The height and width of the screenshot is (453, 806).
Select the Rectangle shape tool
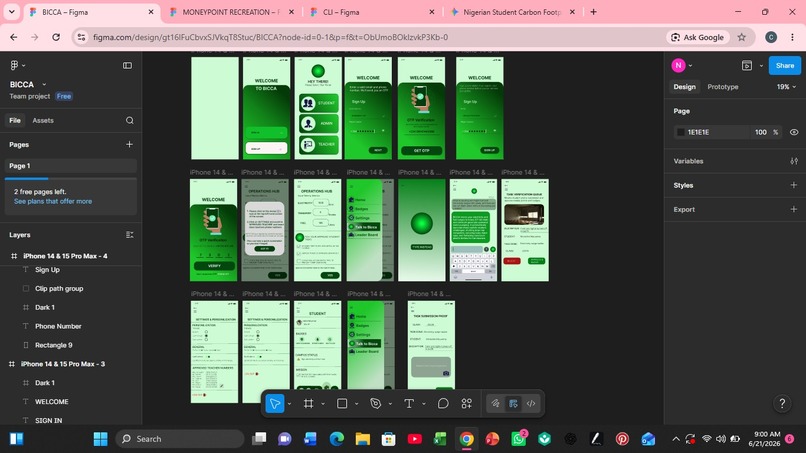pyautogui.click(x=342, y=404)
